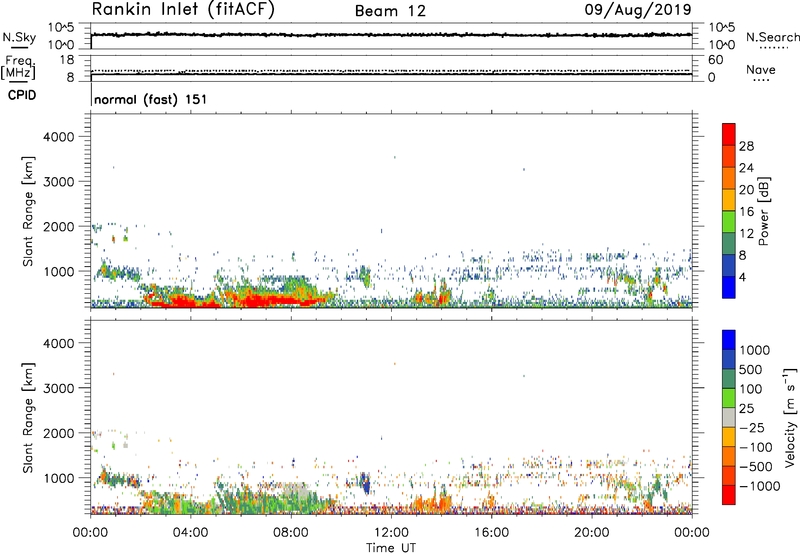Click the '4' label on power colorbar
800x554 pixels.
(x=743, y=278)
